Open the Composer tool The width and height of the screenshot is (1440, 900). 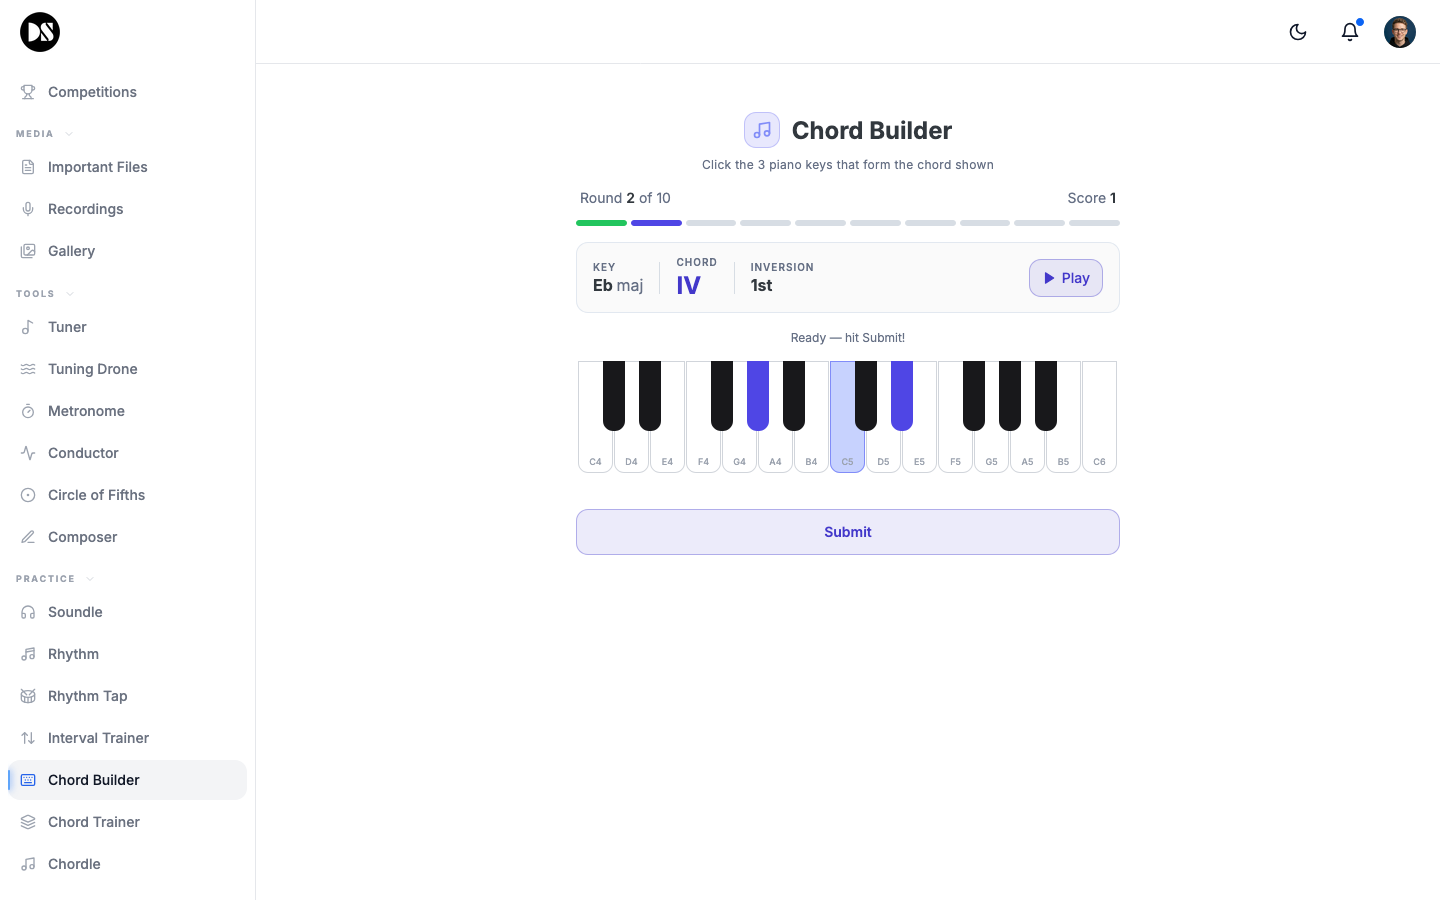tap(80, 537)
